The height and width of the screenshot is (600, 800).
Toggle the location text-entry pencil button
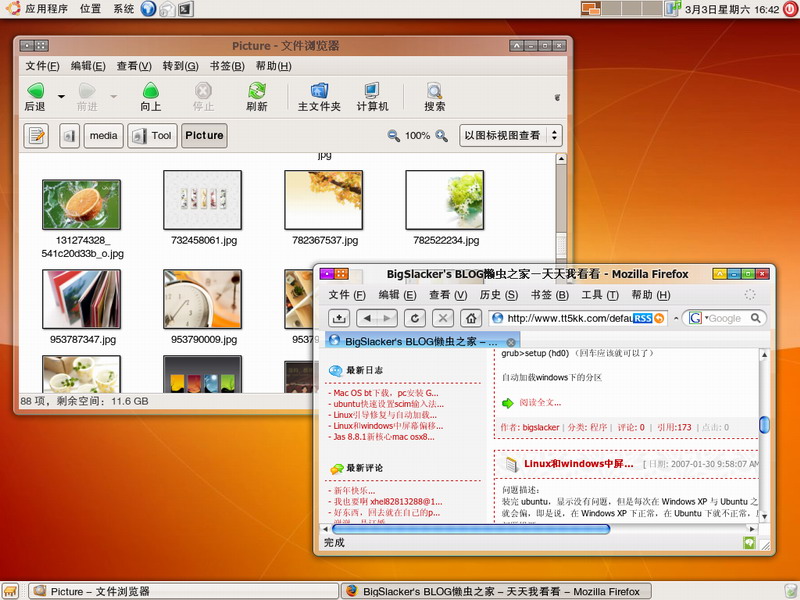pyautogui.click(x=36, y=136)
